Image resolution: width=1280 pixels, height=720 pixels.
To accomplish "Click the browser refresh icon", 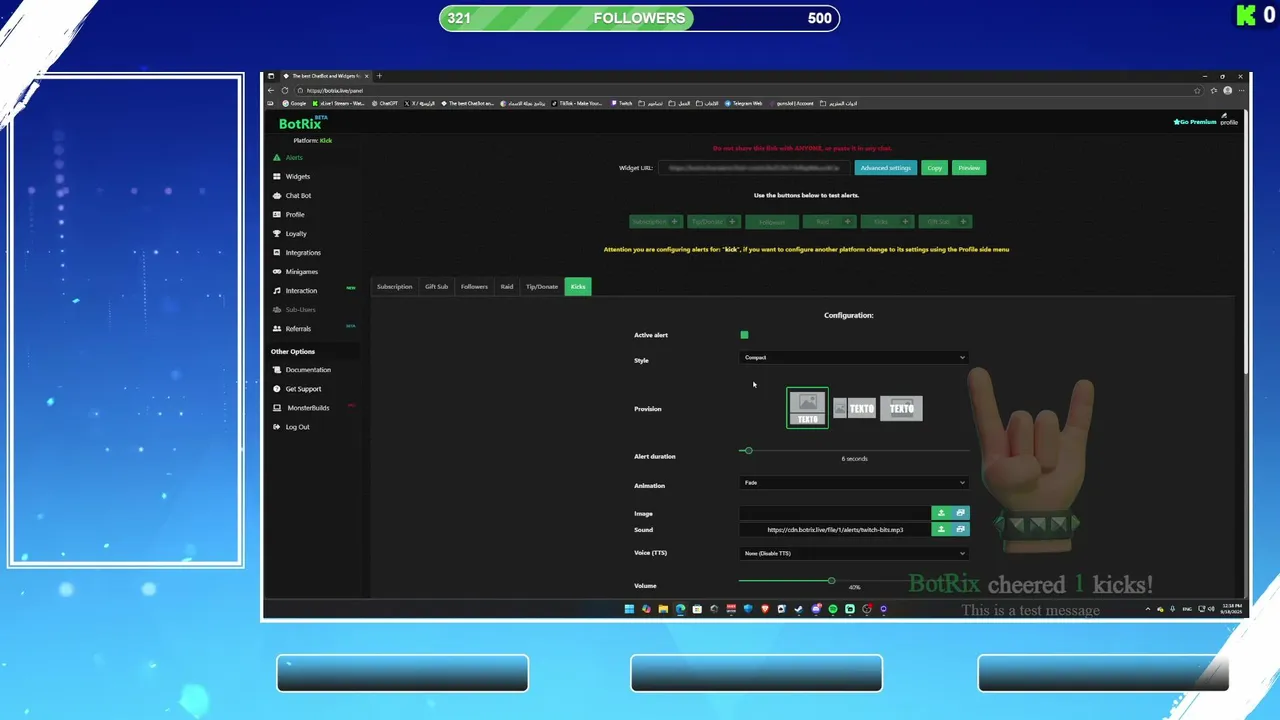I will coord(285,90).
